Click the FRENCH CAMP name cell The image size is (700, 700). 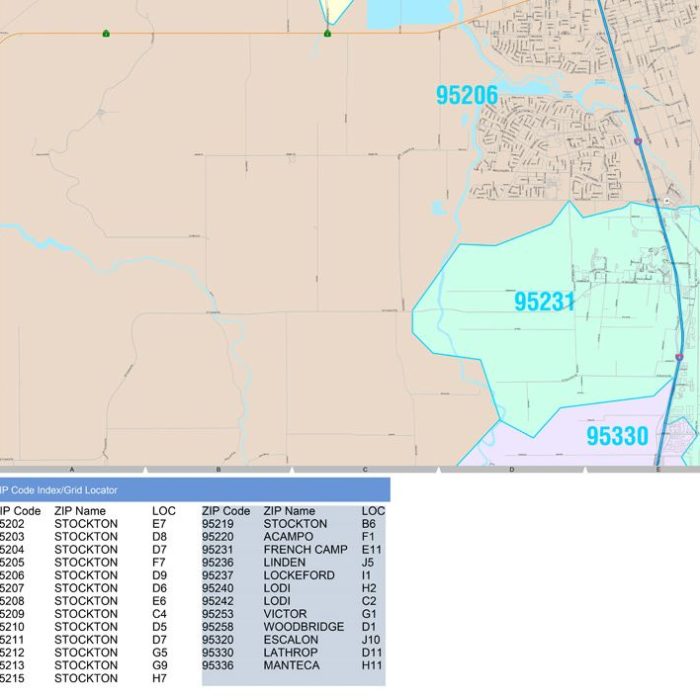click(305, 550)
